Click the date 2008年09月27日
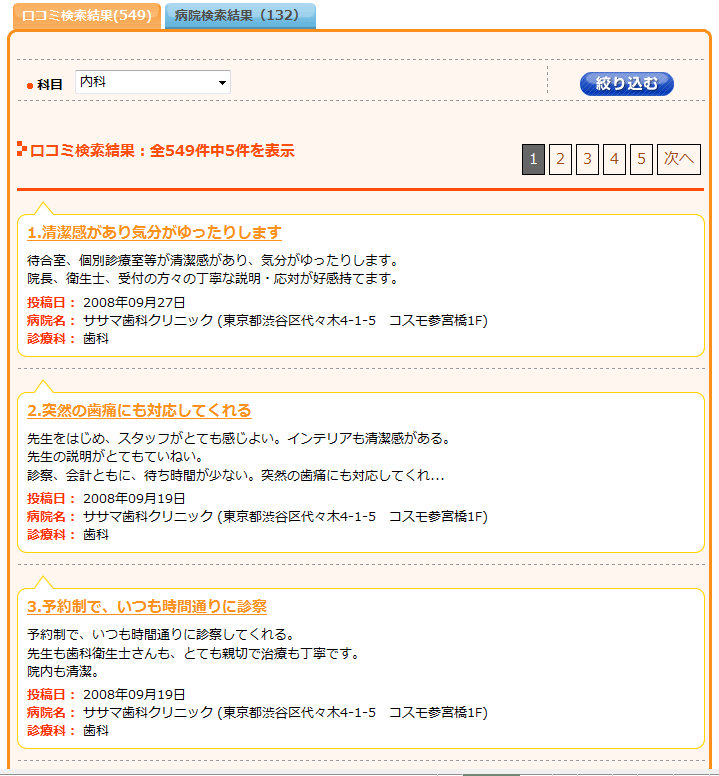This screenshot has height=776, width=719. click(134, 302)
